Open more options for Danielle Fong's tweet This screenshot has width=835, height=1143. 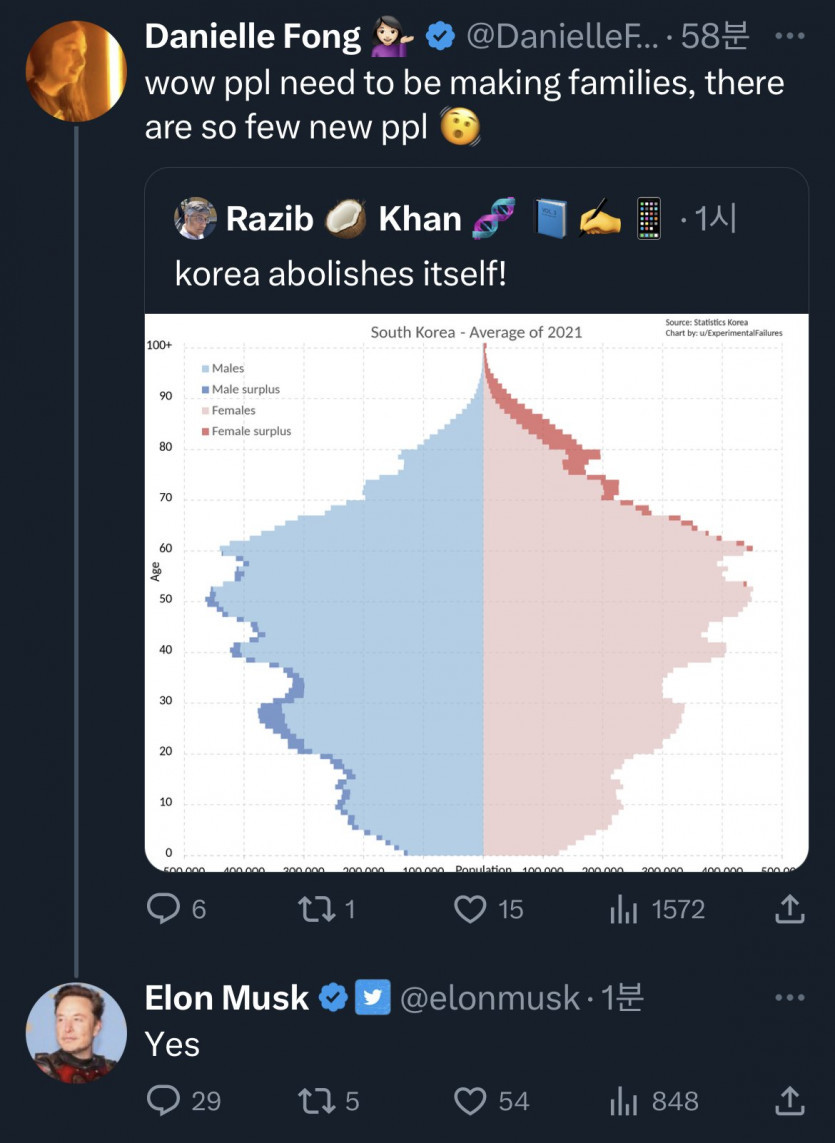(790, 37)
